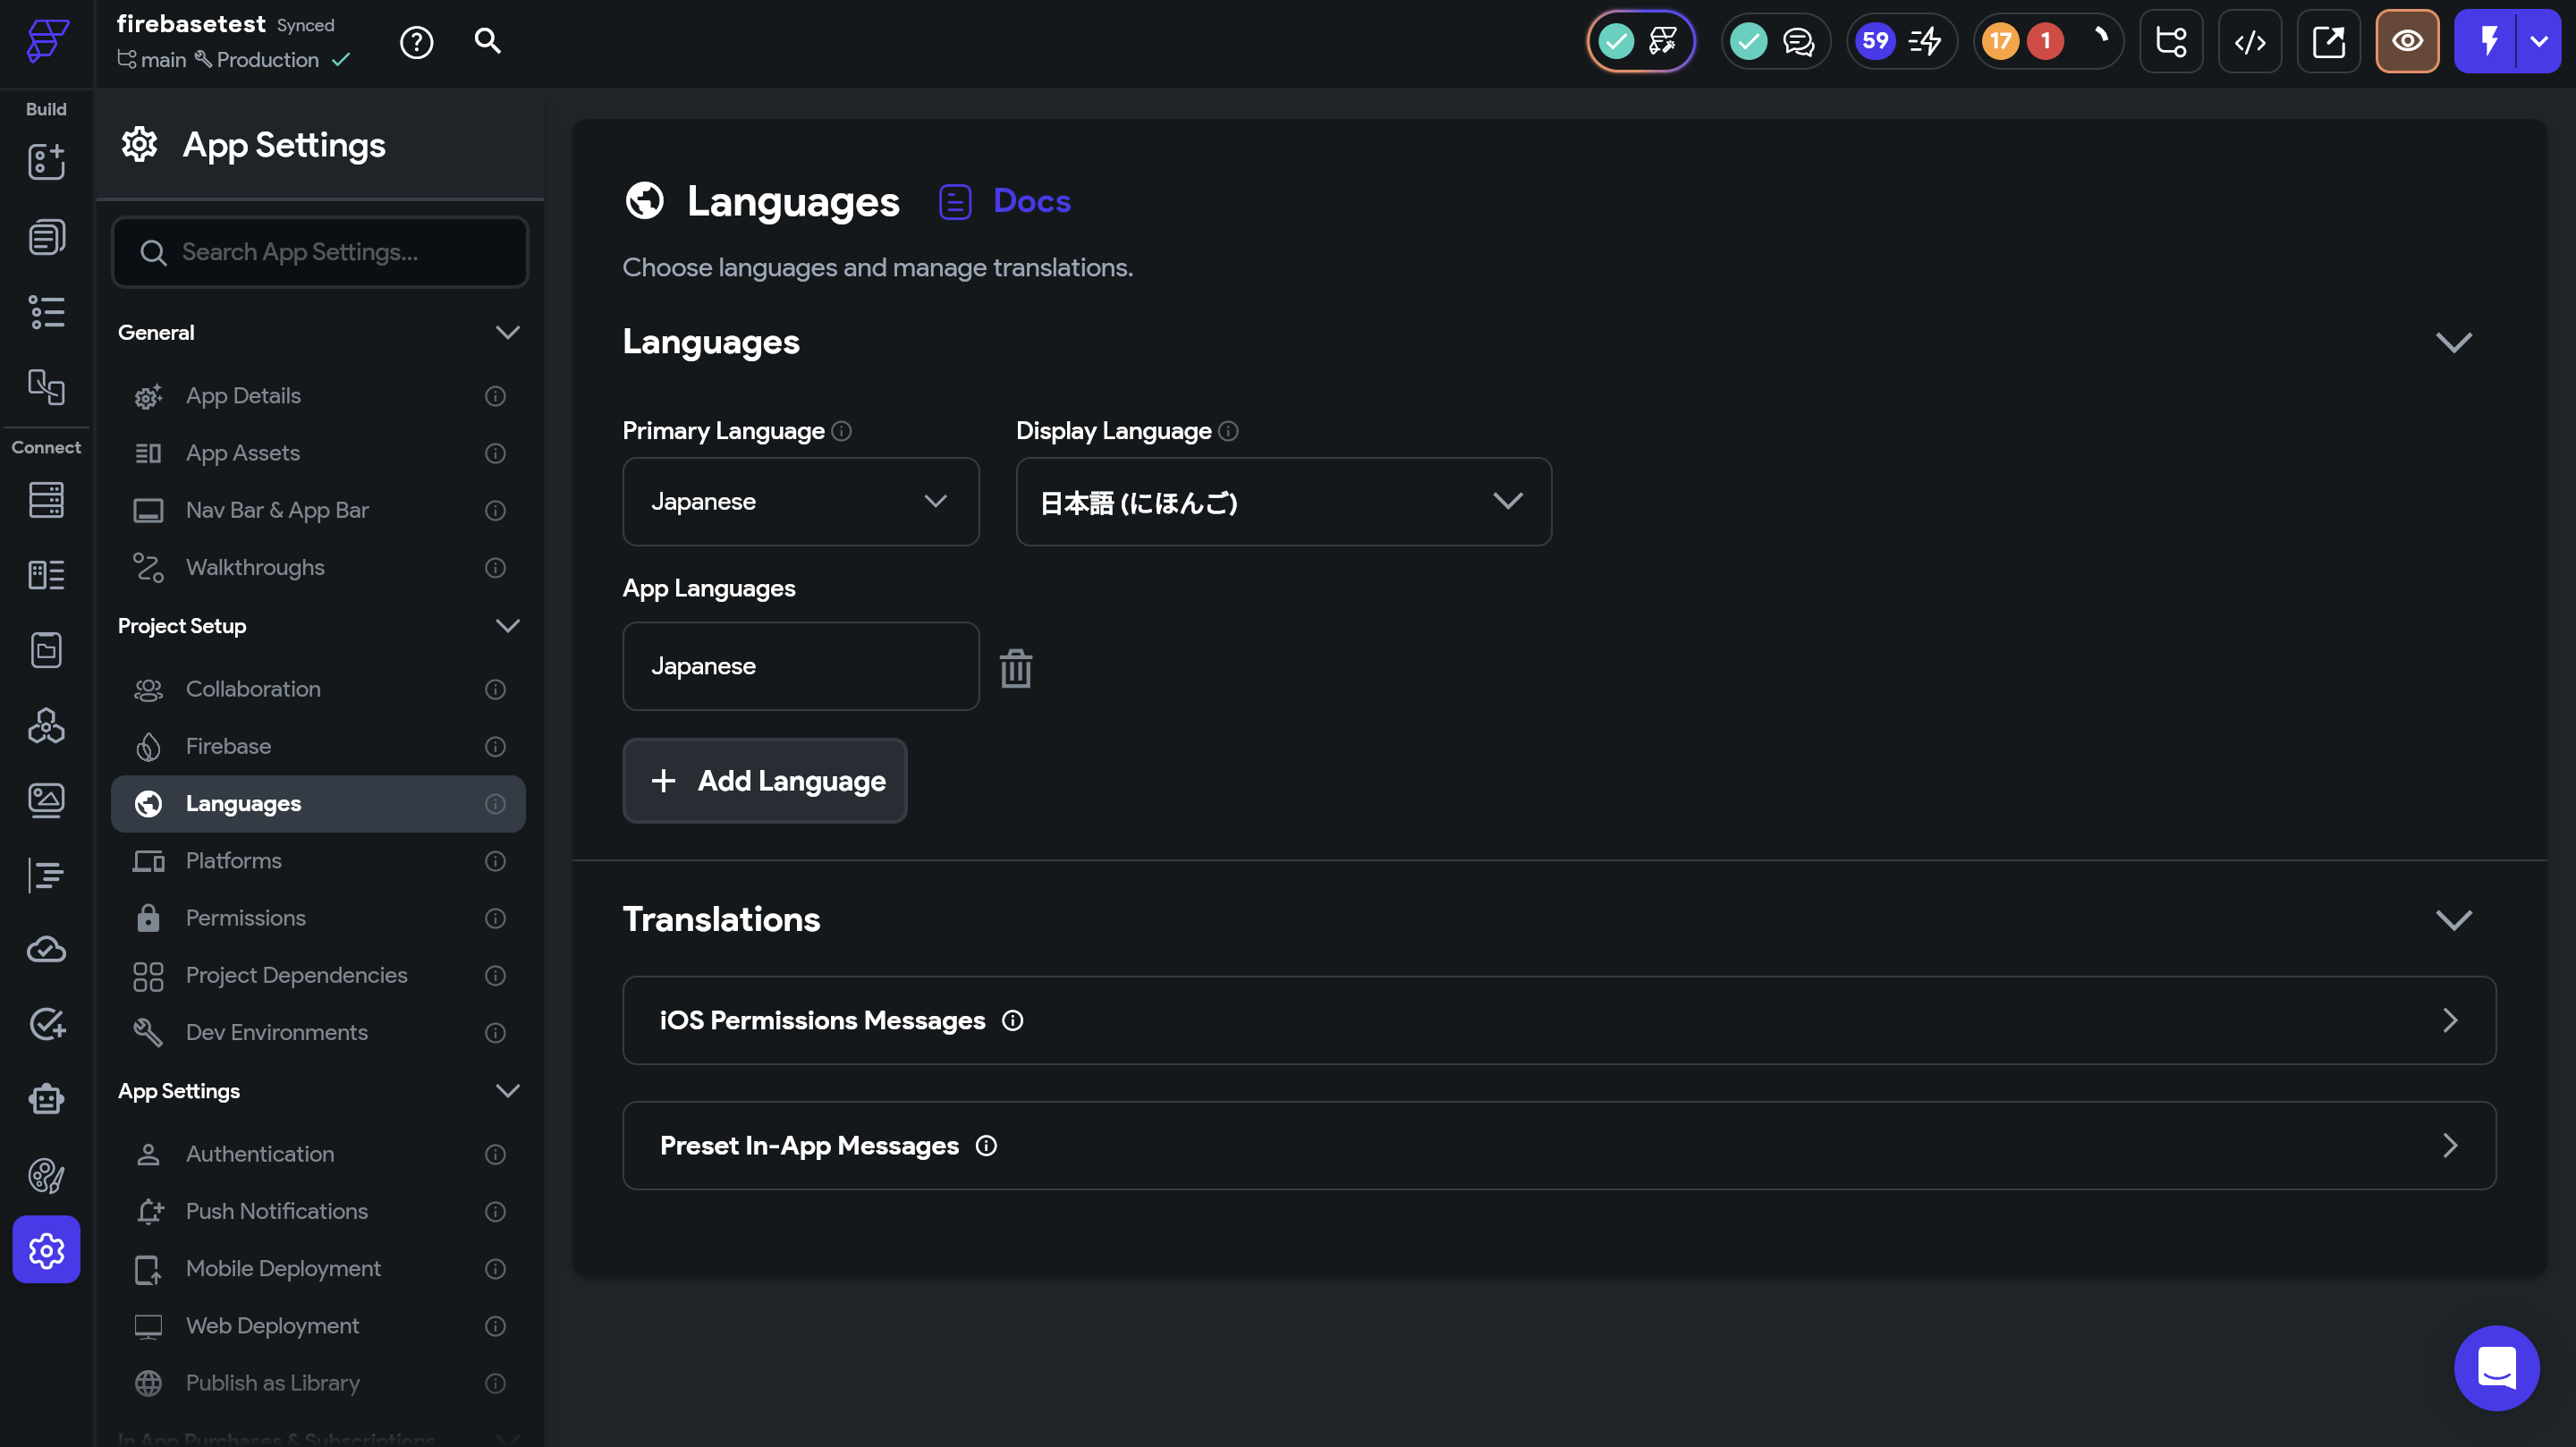Click the open-in-new-window icon
2576x1447 pixels.
[2328, 42]
